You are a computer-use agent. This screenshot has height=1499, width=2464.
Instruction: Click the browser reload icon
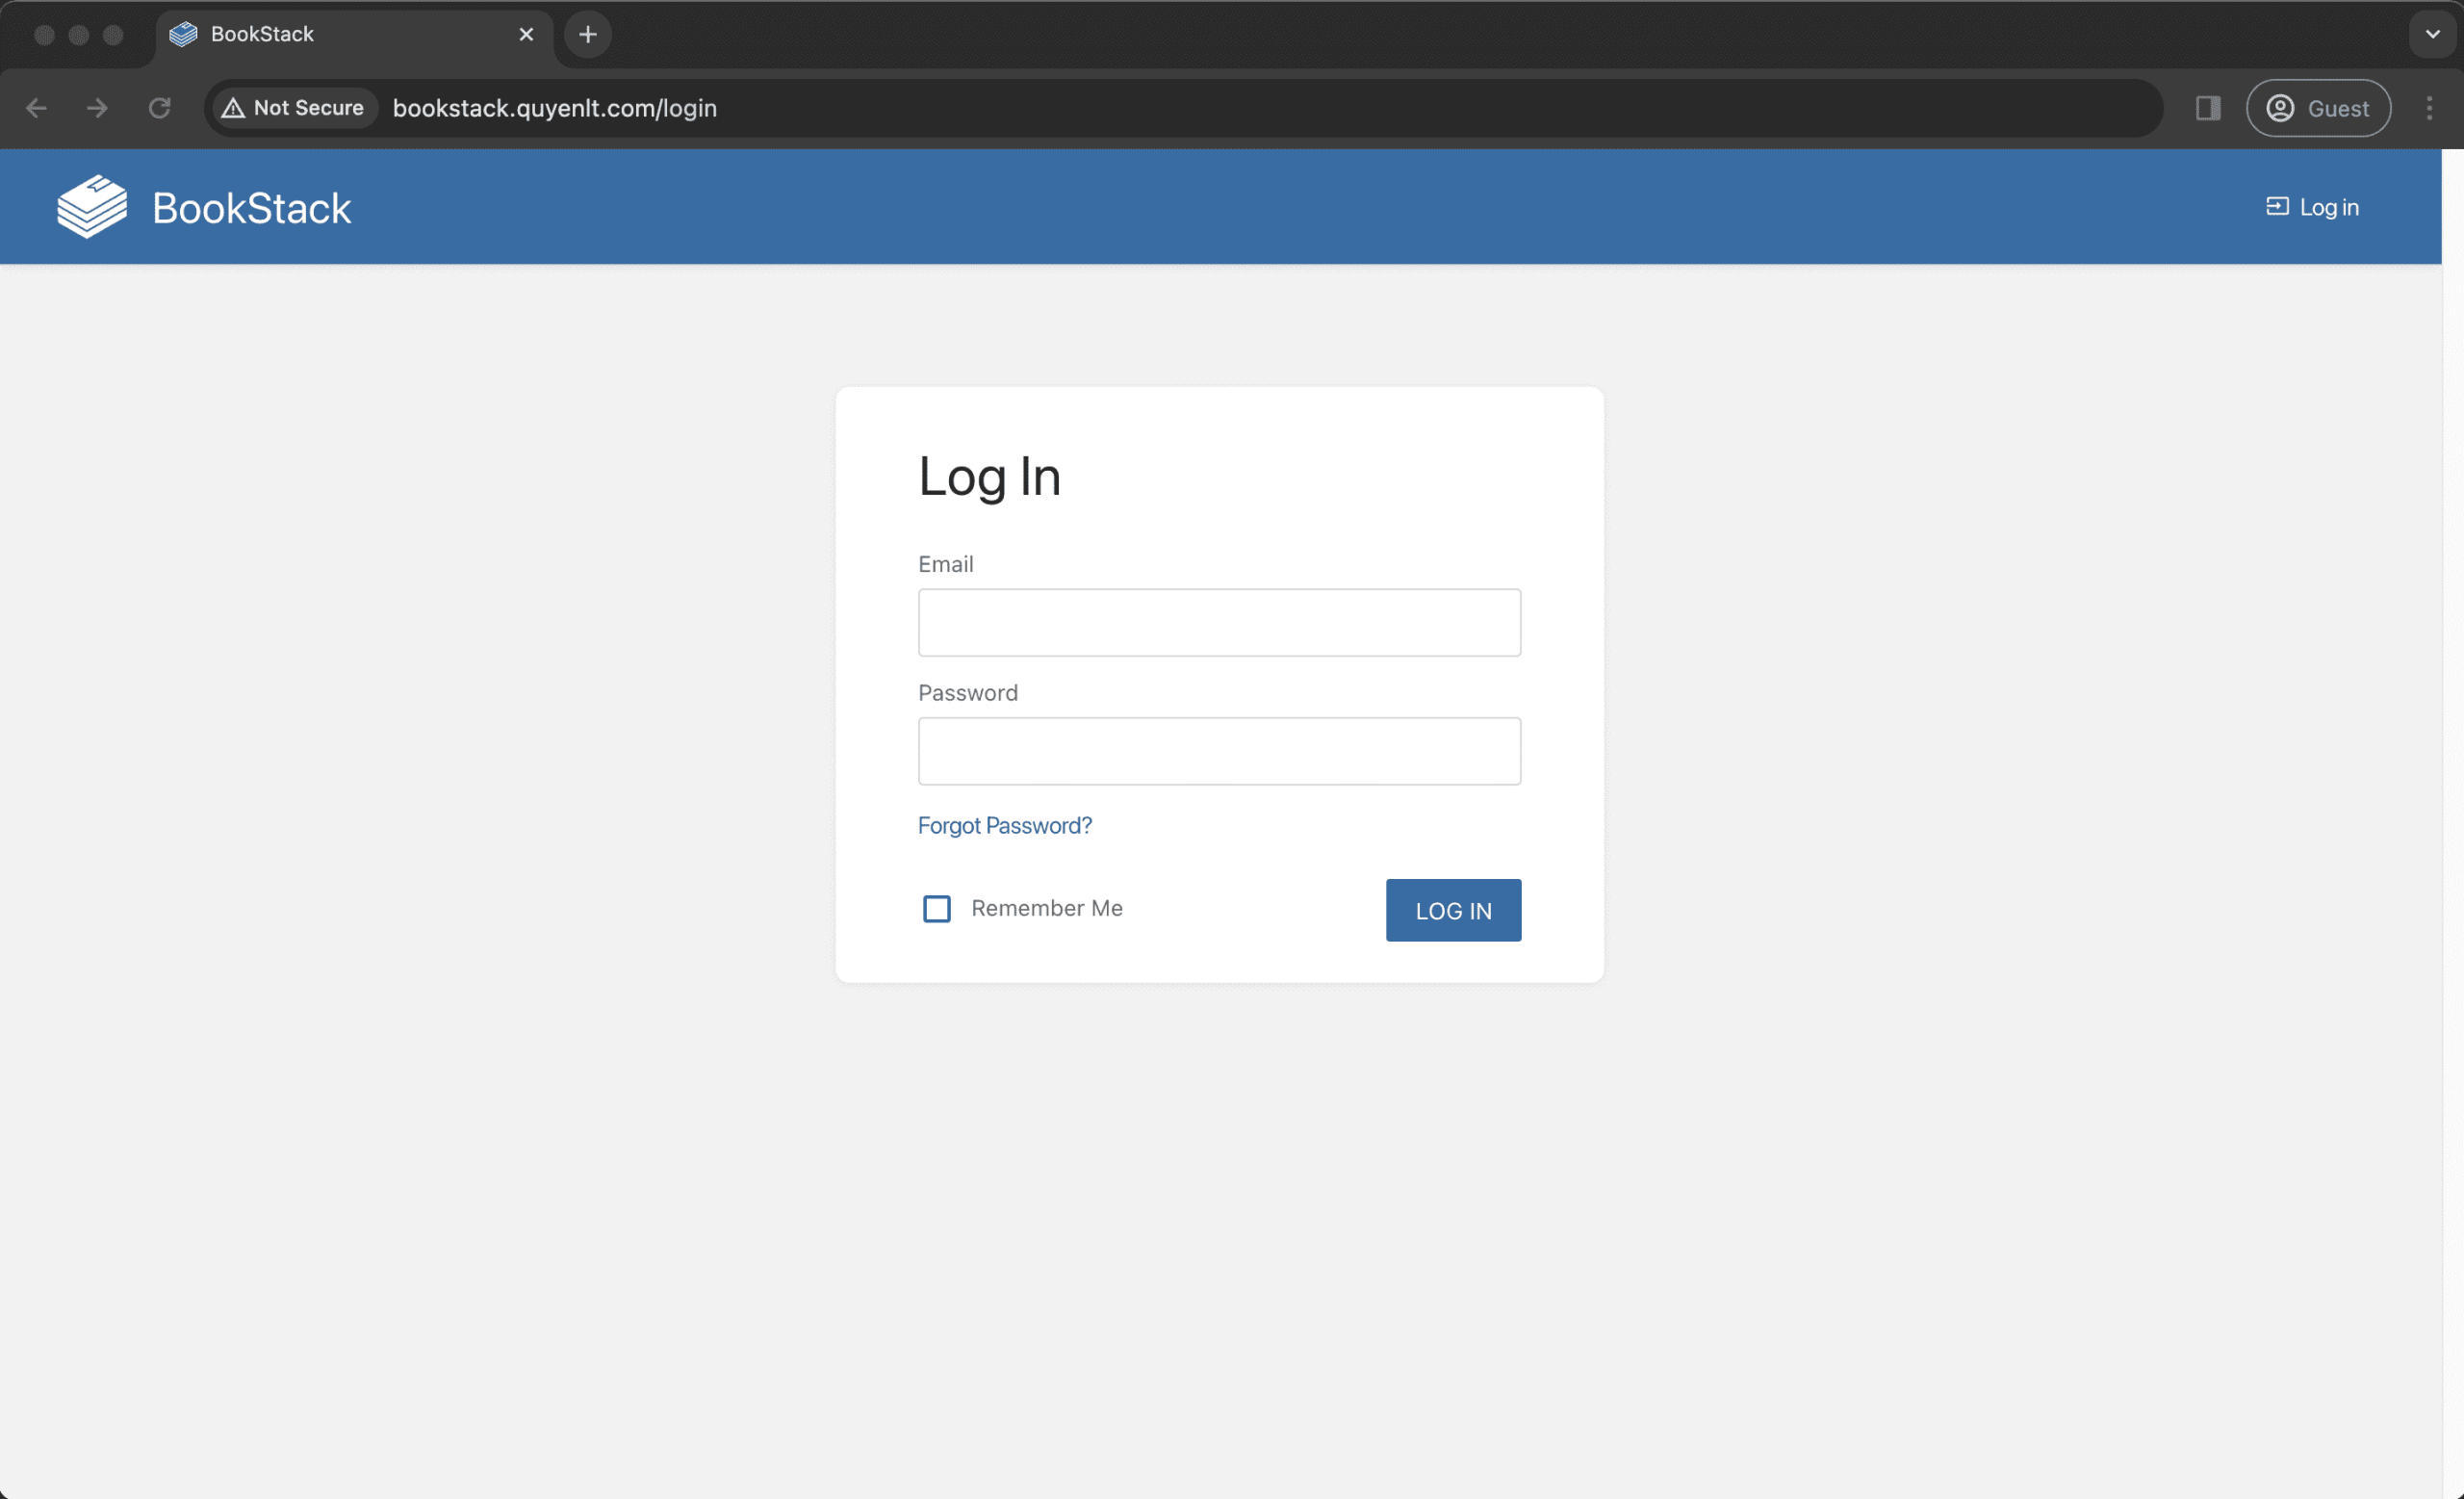pyautogui.click(x=160, y=108)
